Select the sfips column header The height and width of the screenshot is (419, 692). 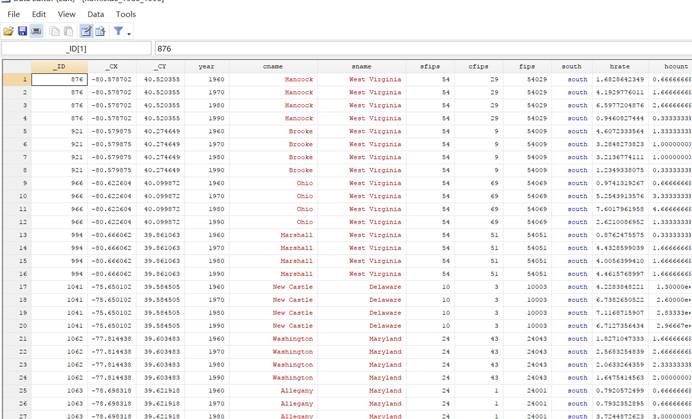tap(430, 67)
